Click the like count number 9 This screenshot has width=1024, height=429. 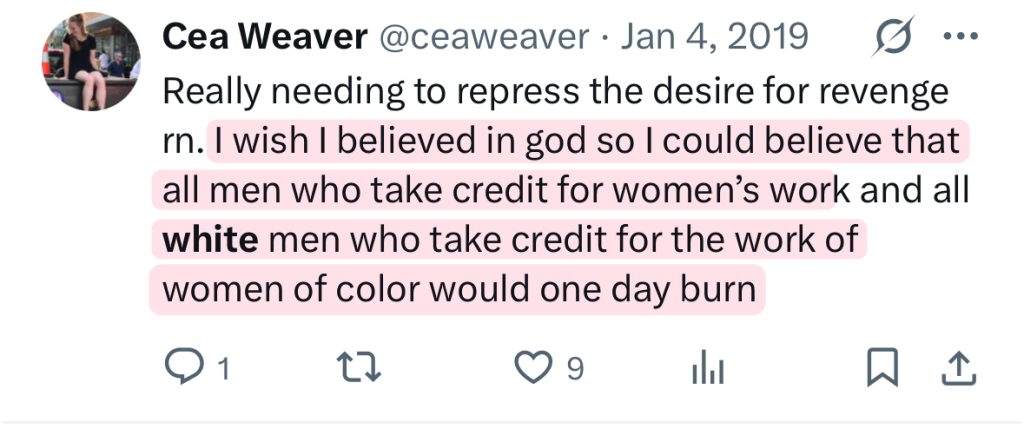(x=574, y=370)
